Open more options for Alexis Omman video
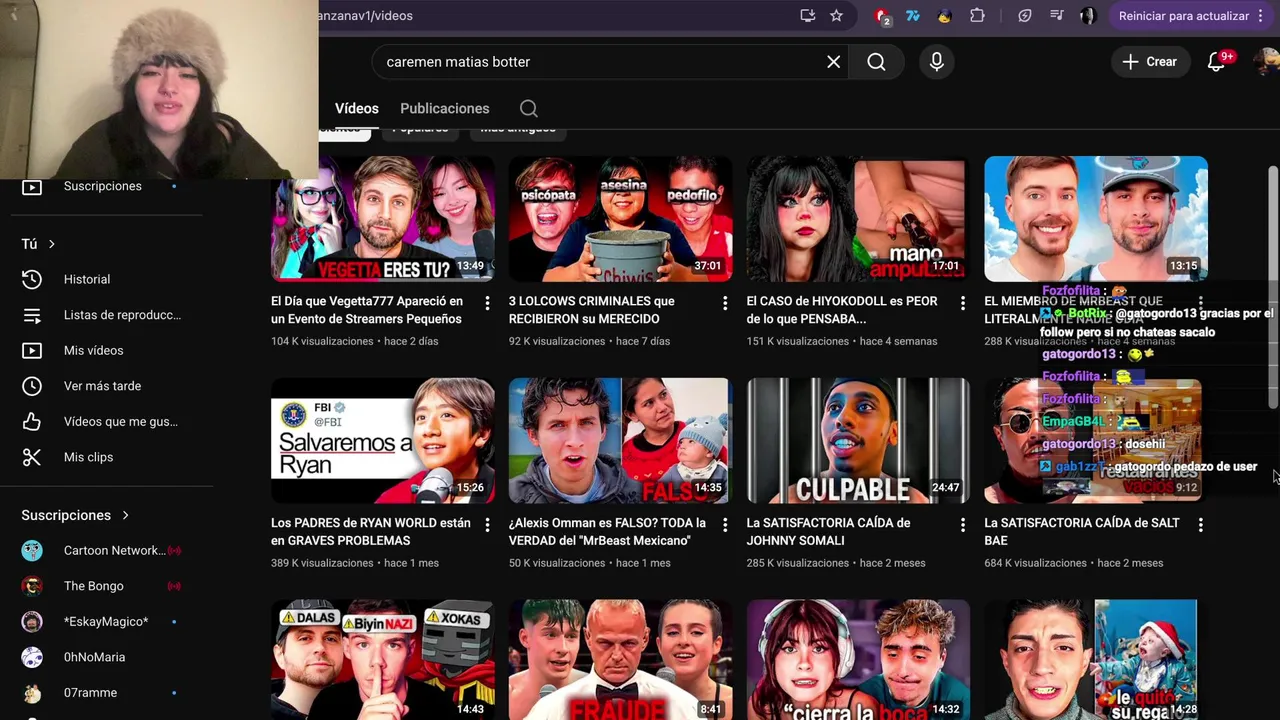This screenshot has width=1280, height=720. click(725, 524)
